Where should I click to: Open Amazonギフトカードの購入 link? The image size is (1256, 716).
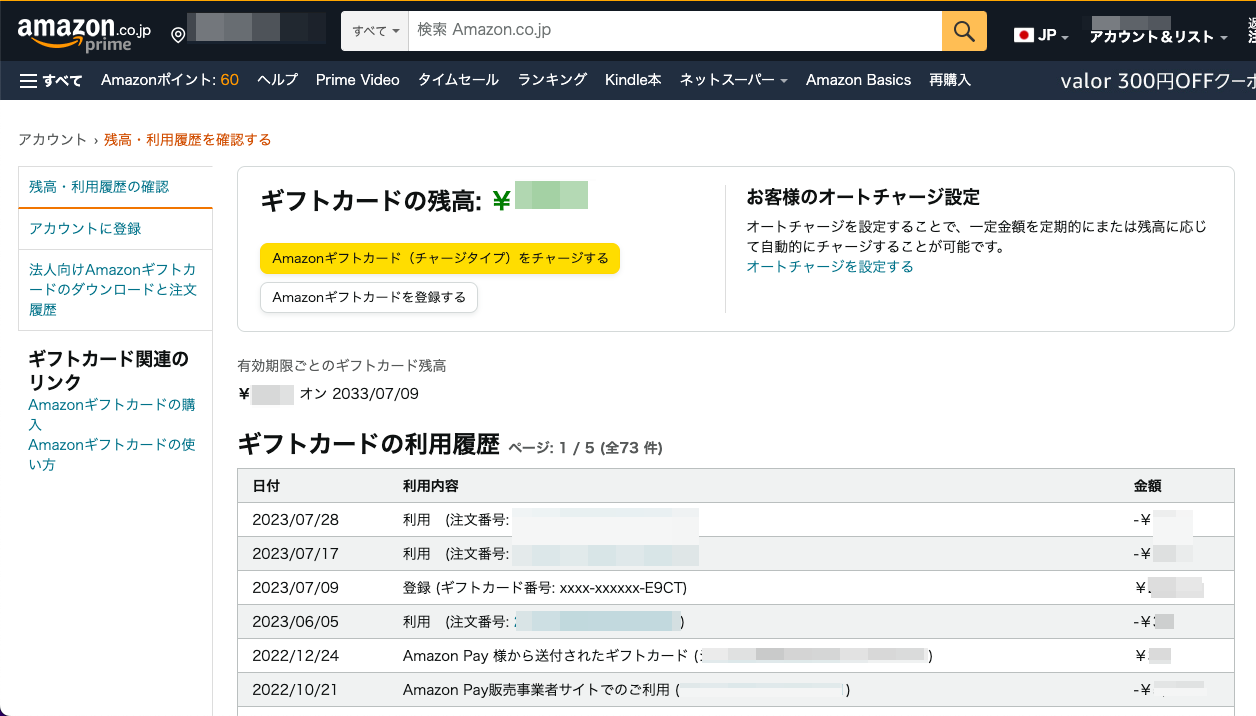(x=112, y=415)
